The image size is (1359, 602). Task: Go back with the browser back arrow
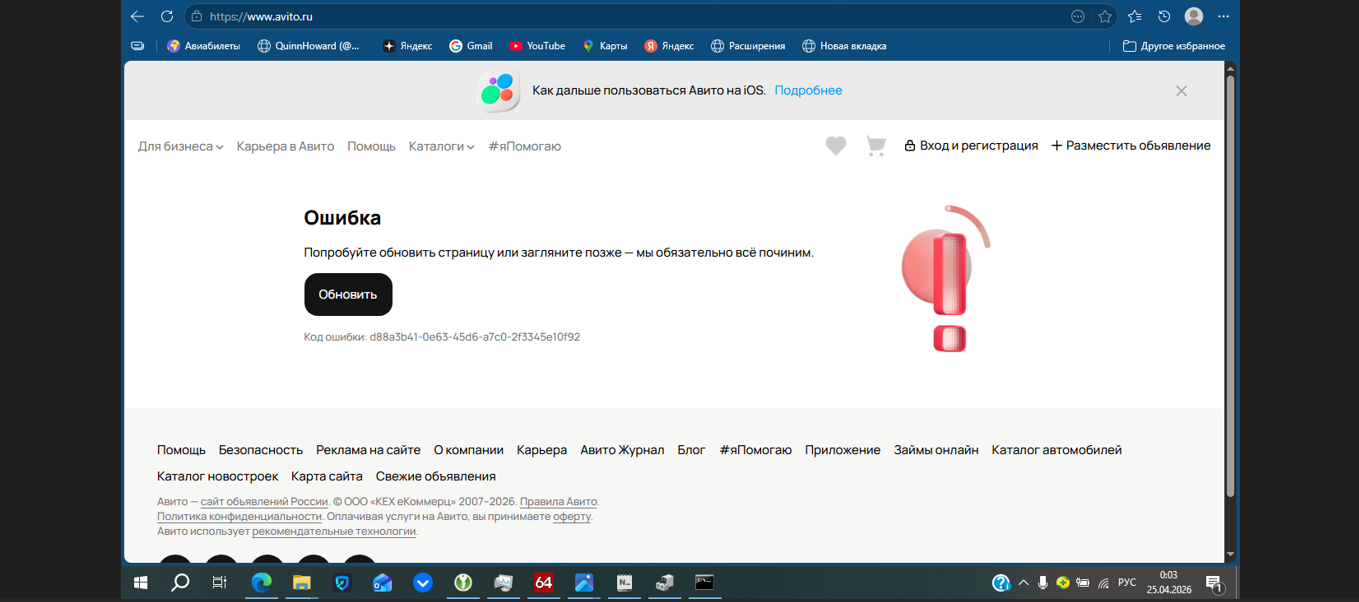tap(137, 16)
